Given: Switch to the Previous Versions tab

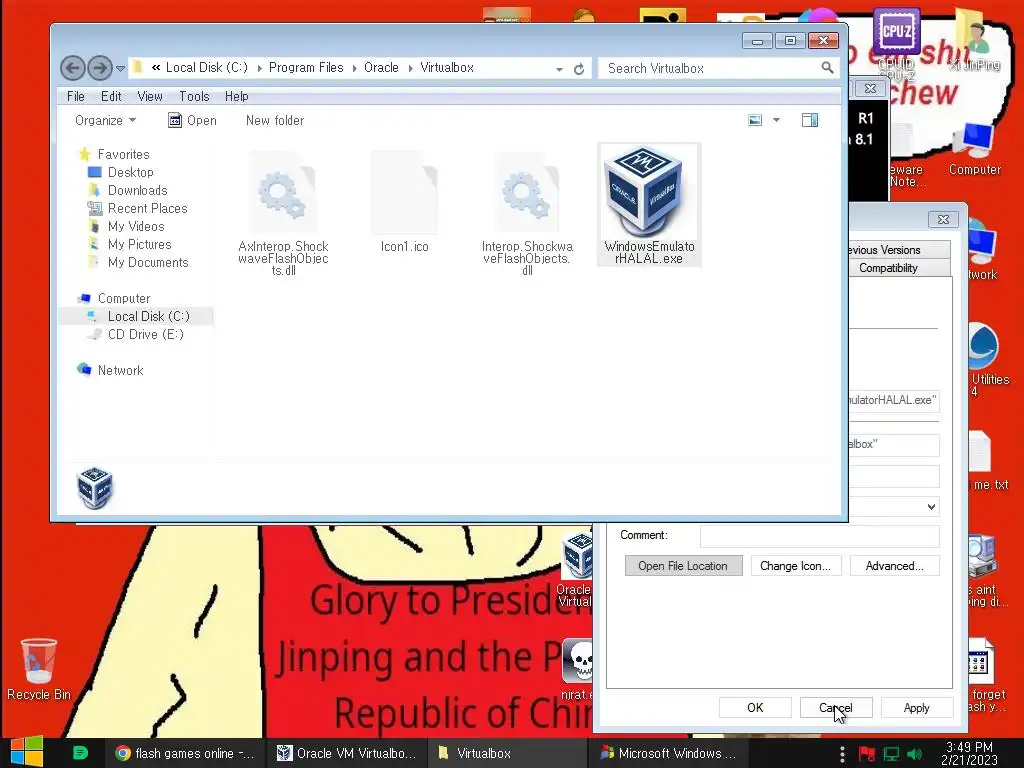Looking at the screenshot, I should [899, 249].
